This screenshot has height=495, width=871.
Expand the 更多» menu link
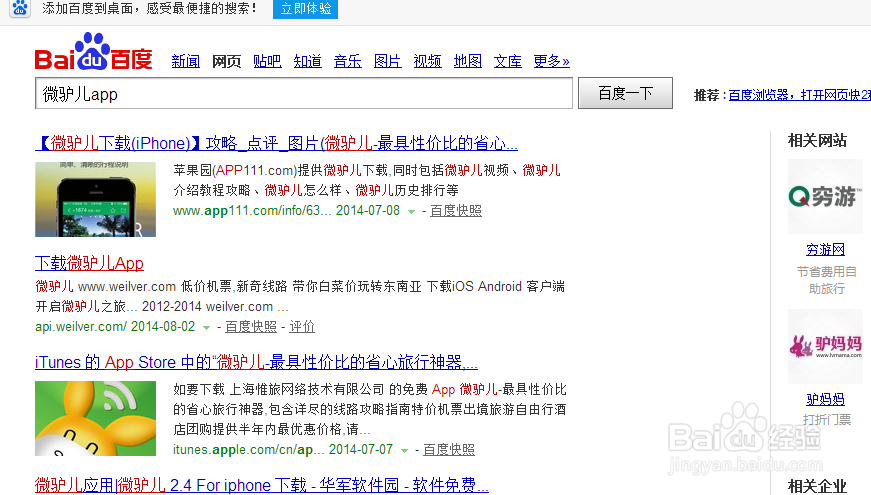click(x=552, y=61)
